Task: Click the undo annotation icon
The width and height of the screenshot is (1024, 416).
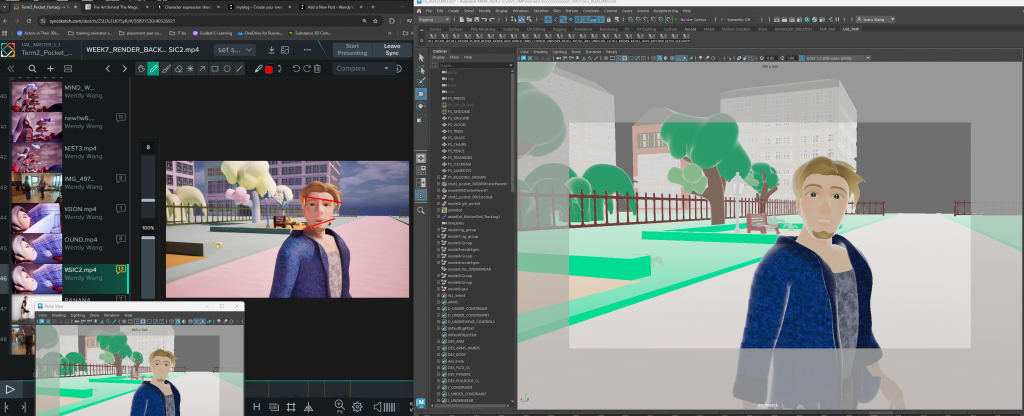Action: pyautogui.click(x=296, y=69)
